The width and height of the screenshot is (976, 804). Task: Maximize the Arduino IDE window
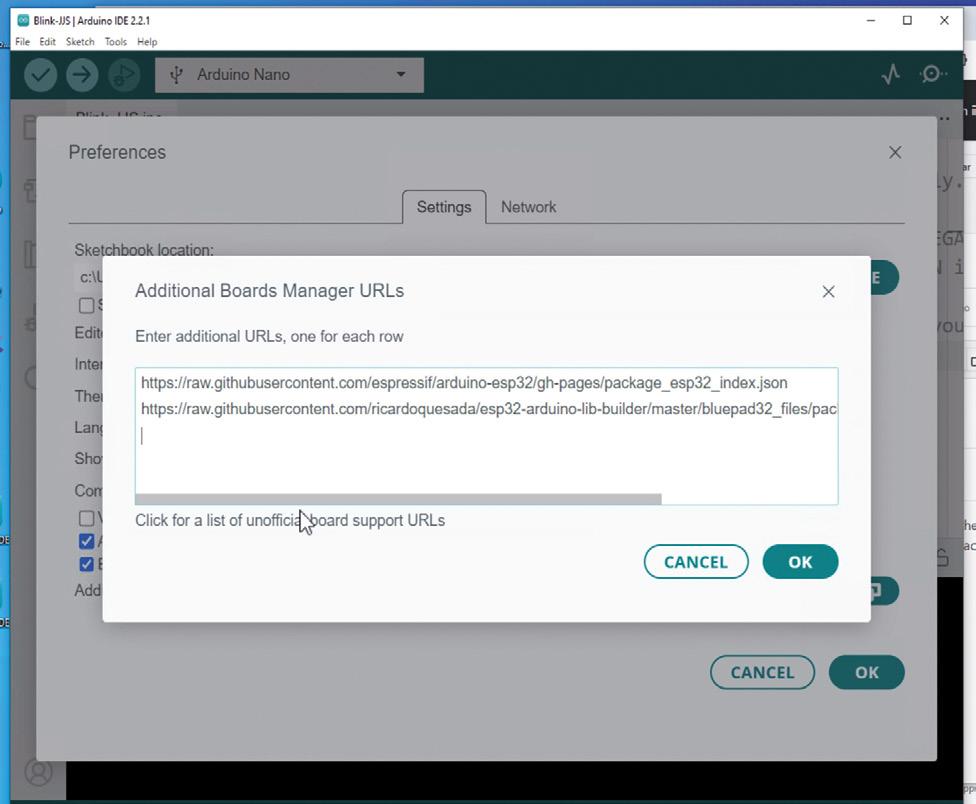908,21
